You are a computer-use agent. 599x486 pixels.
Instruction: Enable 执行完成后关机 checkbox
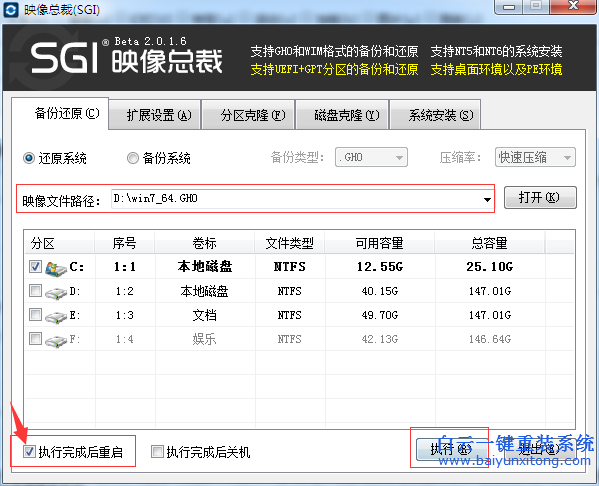tap(157, 452)
